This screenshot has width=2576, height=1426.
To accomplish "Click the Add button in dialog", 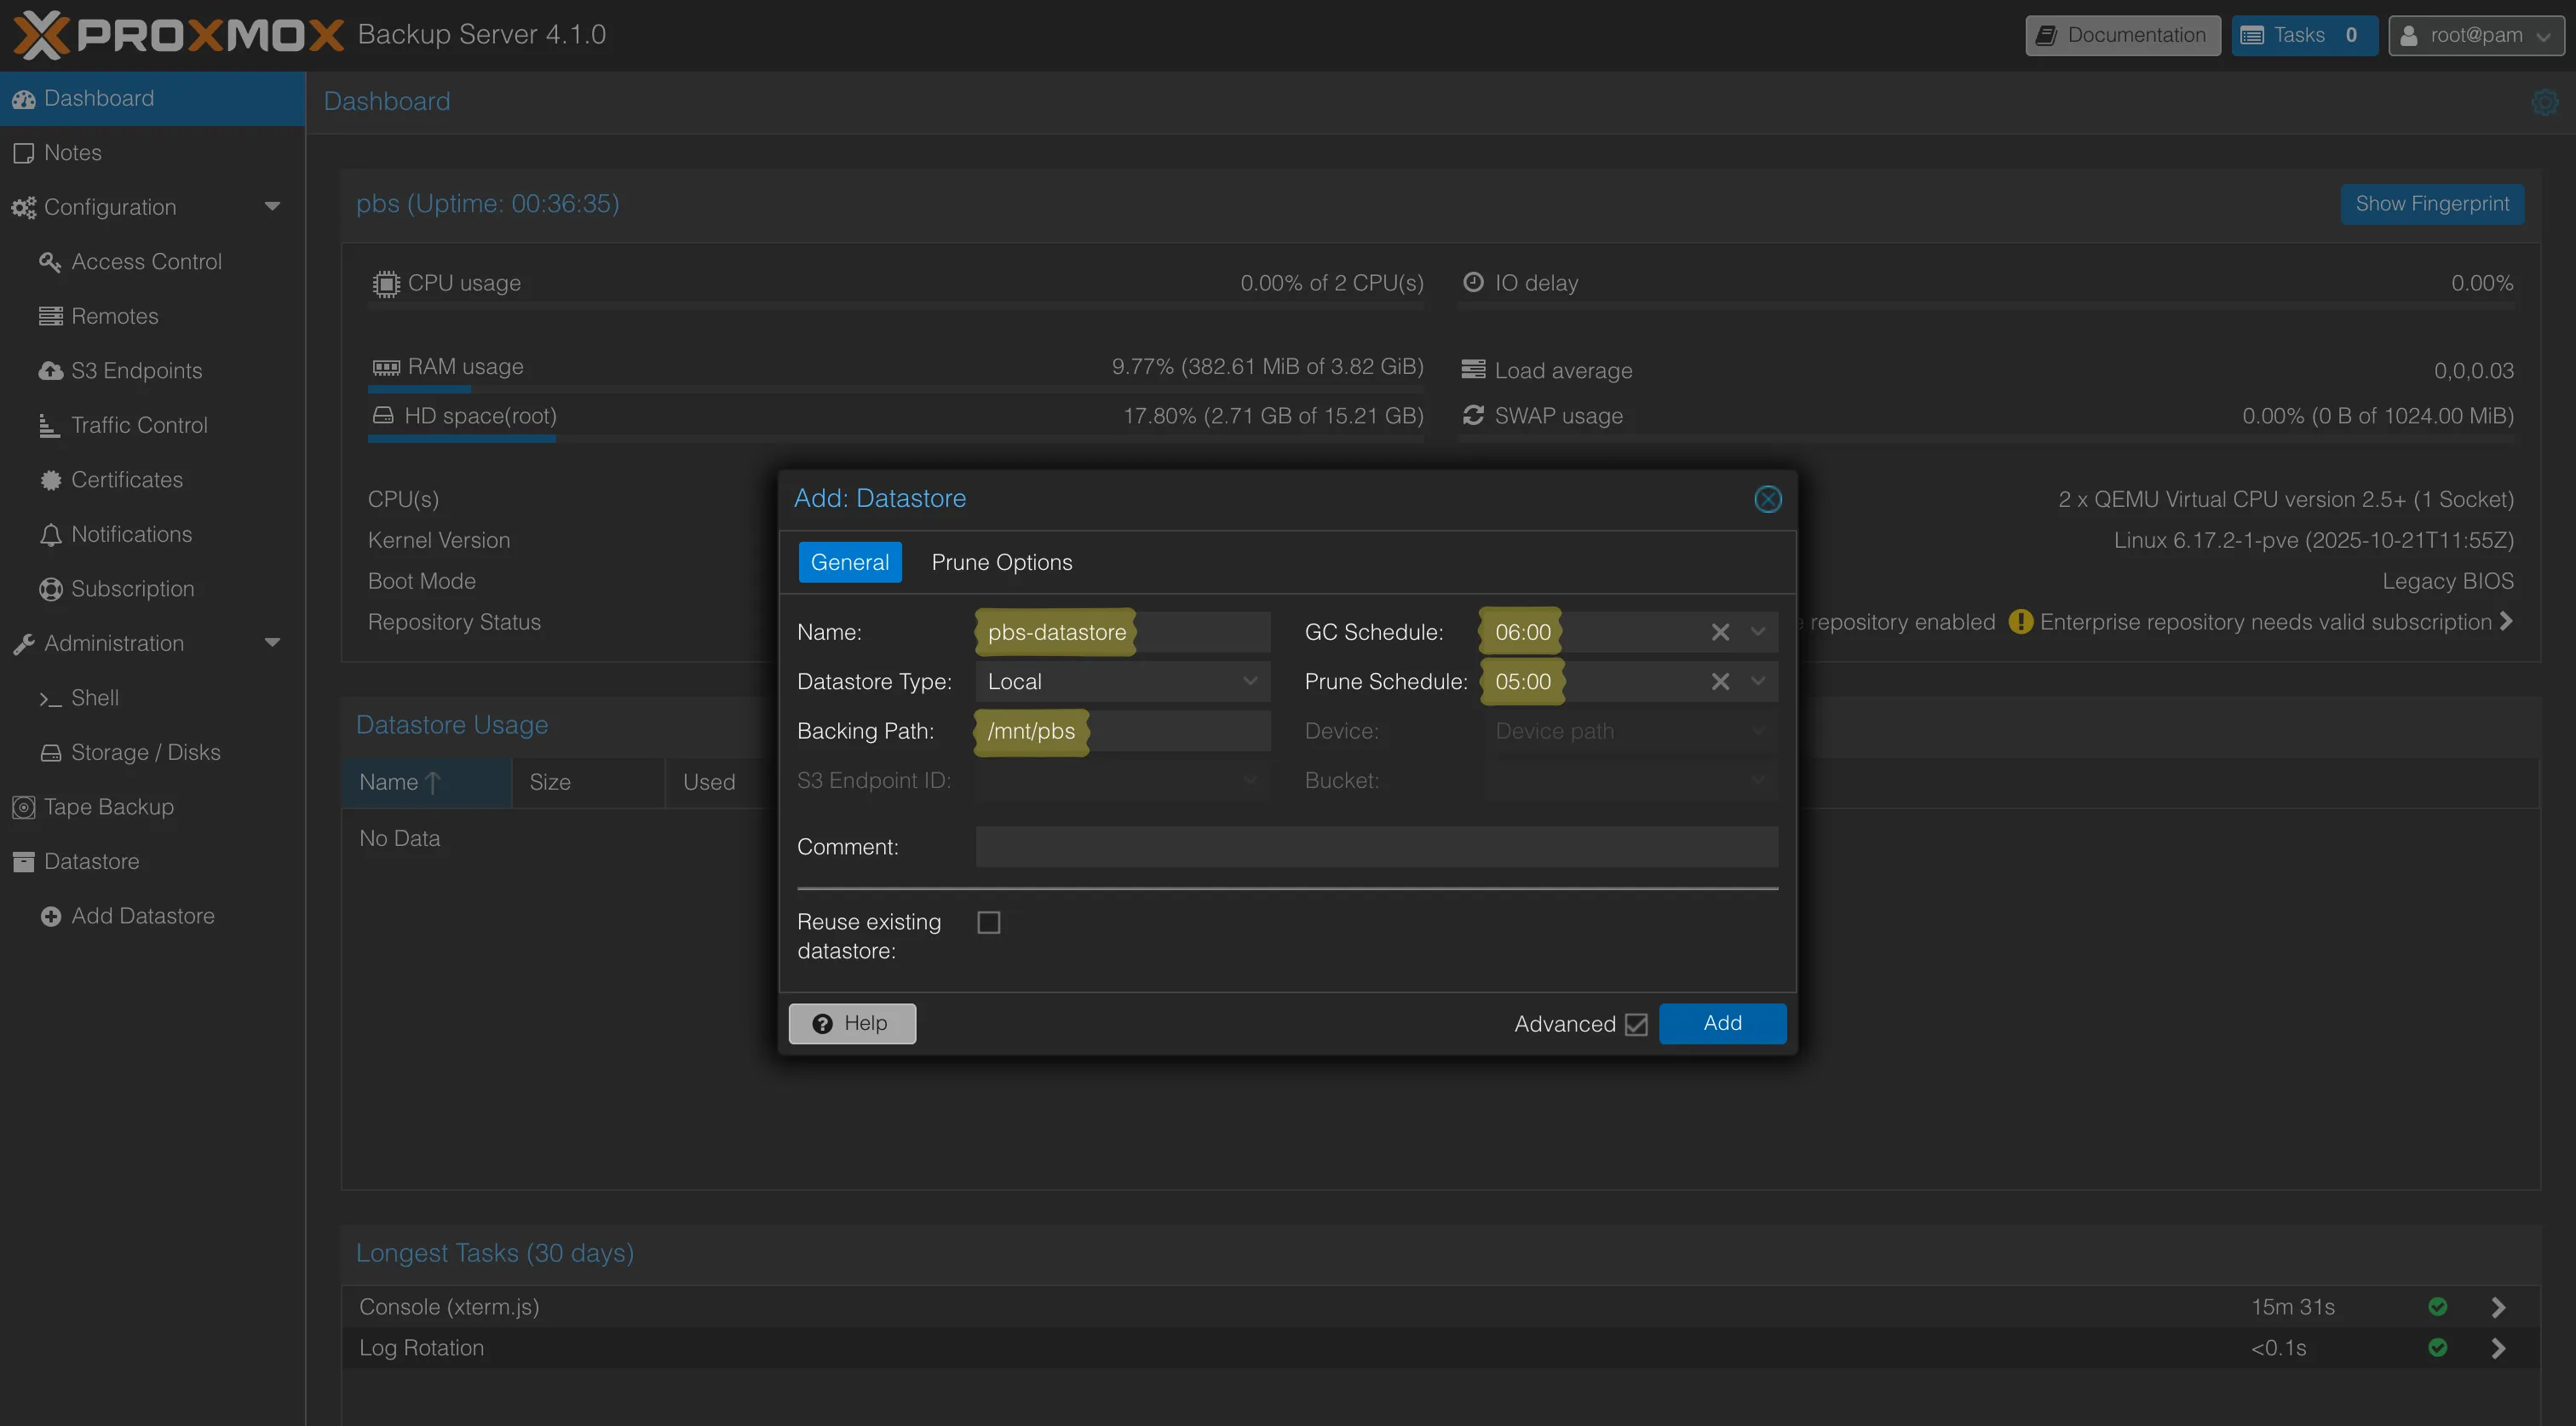I will coord(1722,1023).
